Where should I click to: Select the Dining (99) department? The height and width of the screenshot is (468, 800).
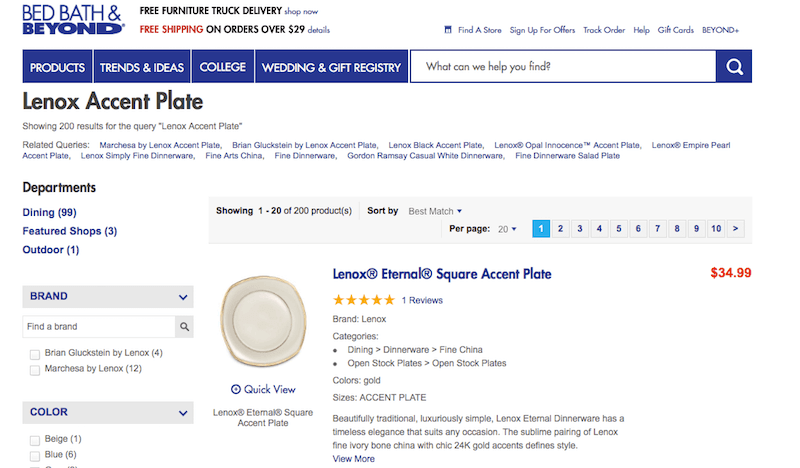tap(49, 212)
